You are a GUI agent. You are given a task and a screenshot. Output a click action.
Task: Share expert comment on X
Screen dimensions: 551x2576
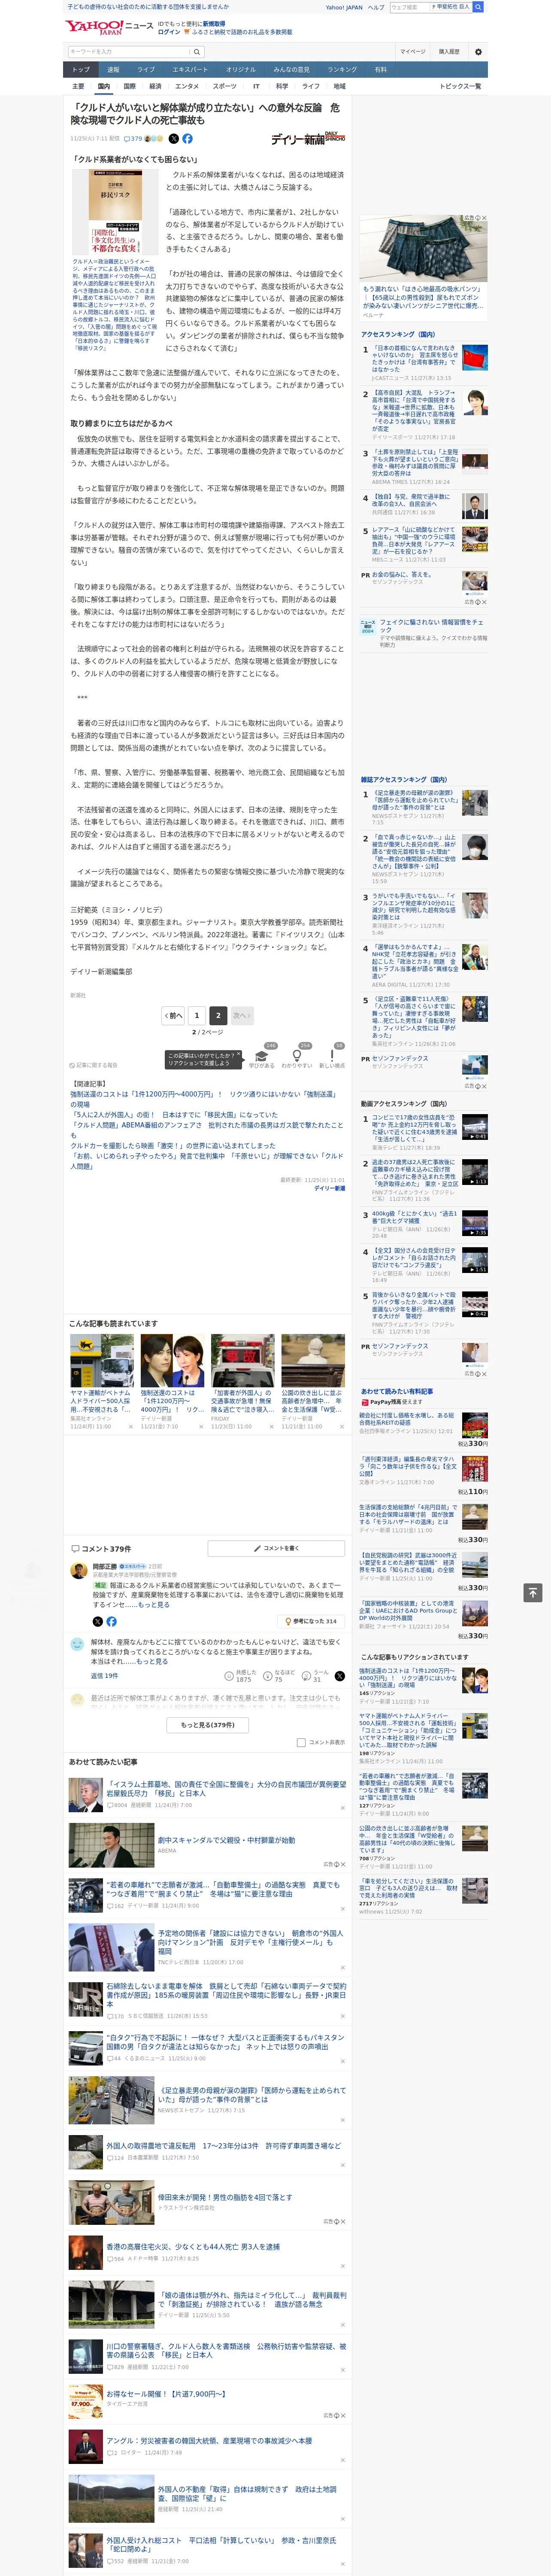[x=97, y=1621]
